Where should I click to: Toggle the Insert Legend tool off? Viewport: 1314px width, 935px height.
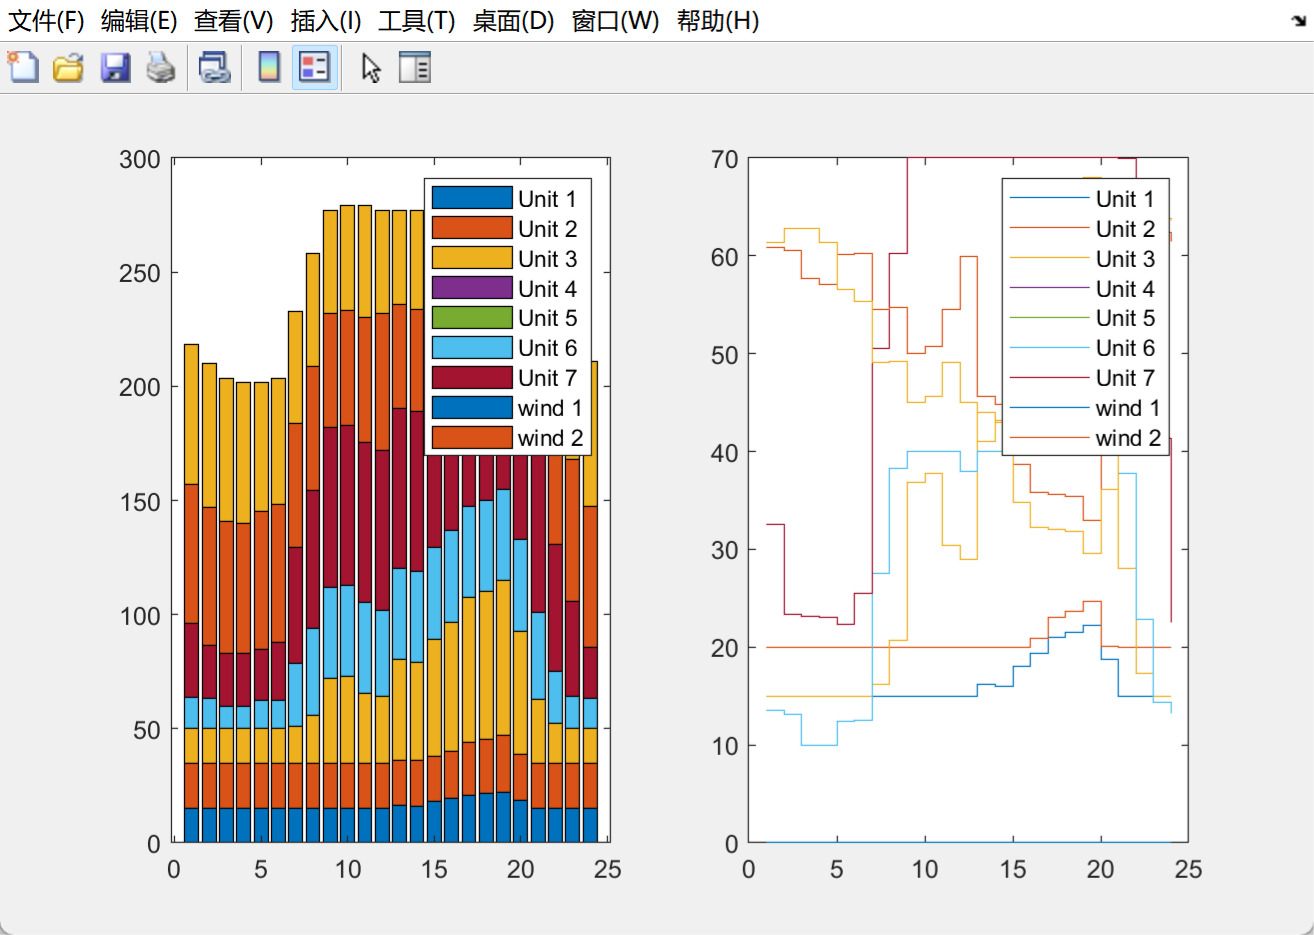click(314, 68)
